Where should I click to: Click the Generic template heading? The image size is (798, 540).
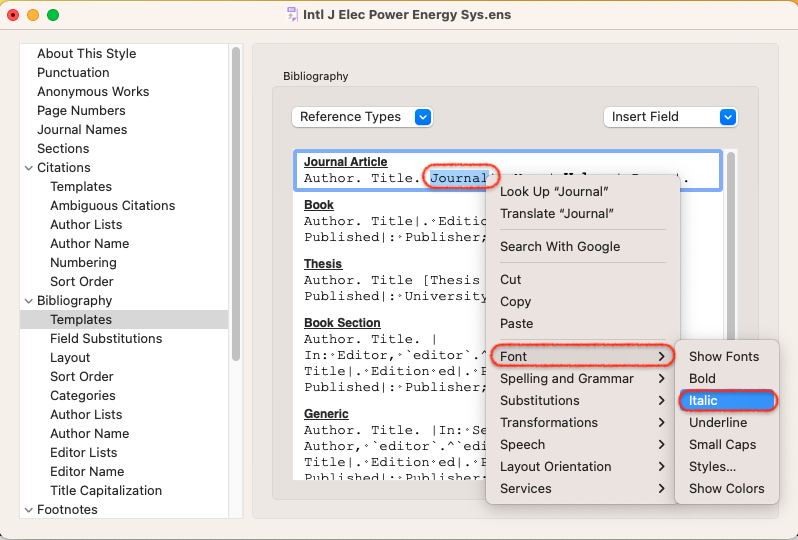[x=326, y=414]
